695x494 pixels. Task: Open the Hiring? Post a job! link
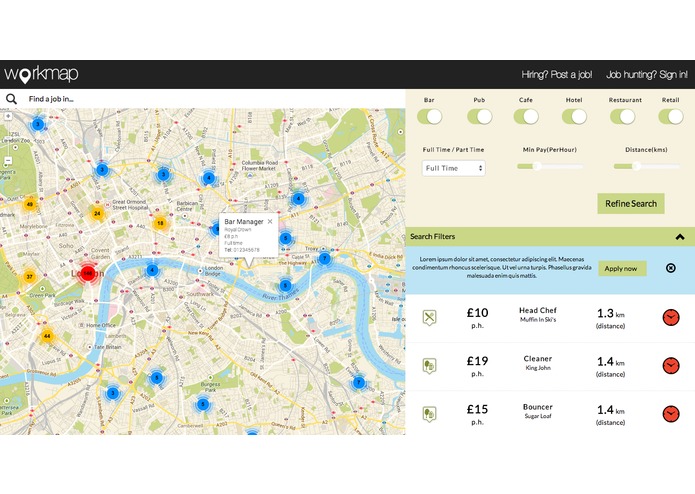557,74
